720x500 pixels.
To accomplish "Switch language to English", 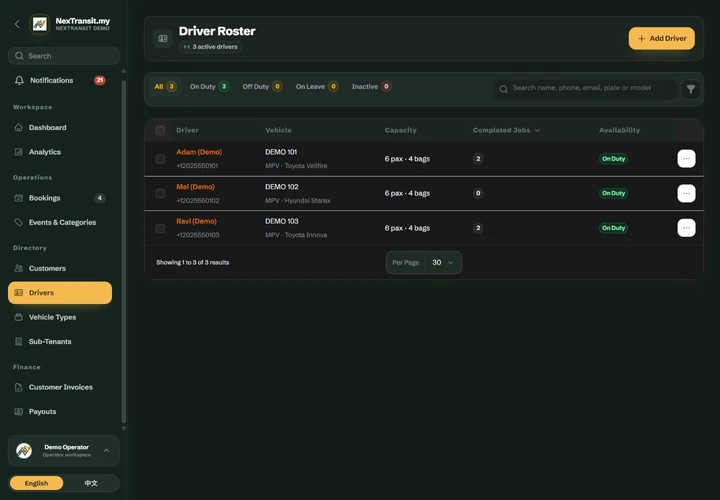I will pos(36,483).
